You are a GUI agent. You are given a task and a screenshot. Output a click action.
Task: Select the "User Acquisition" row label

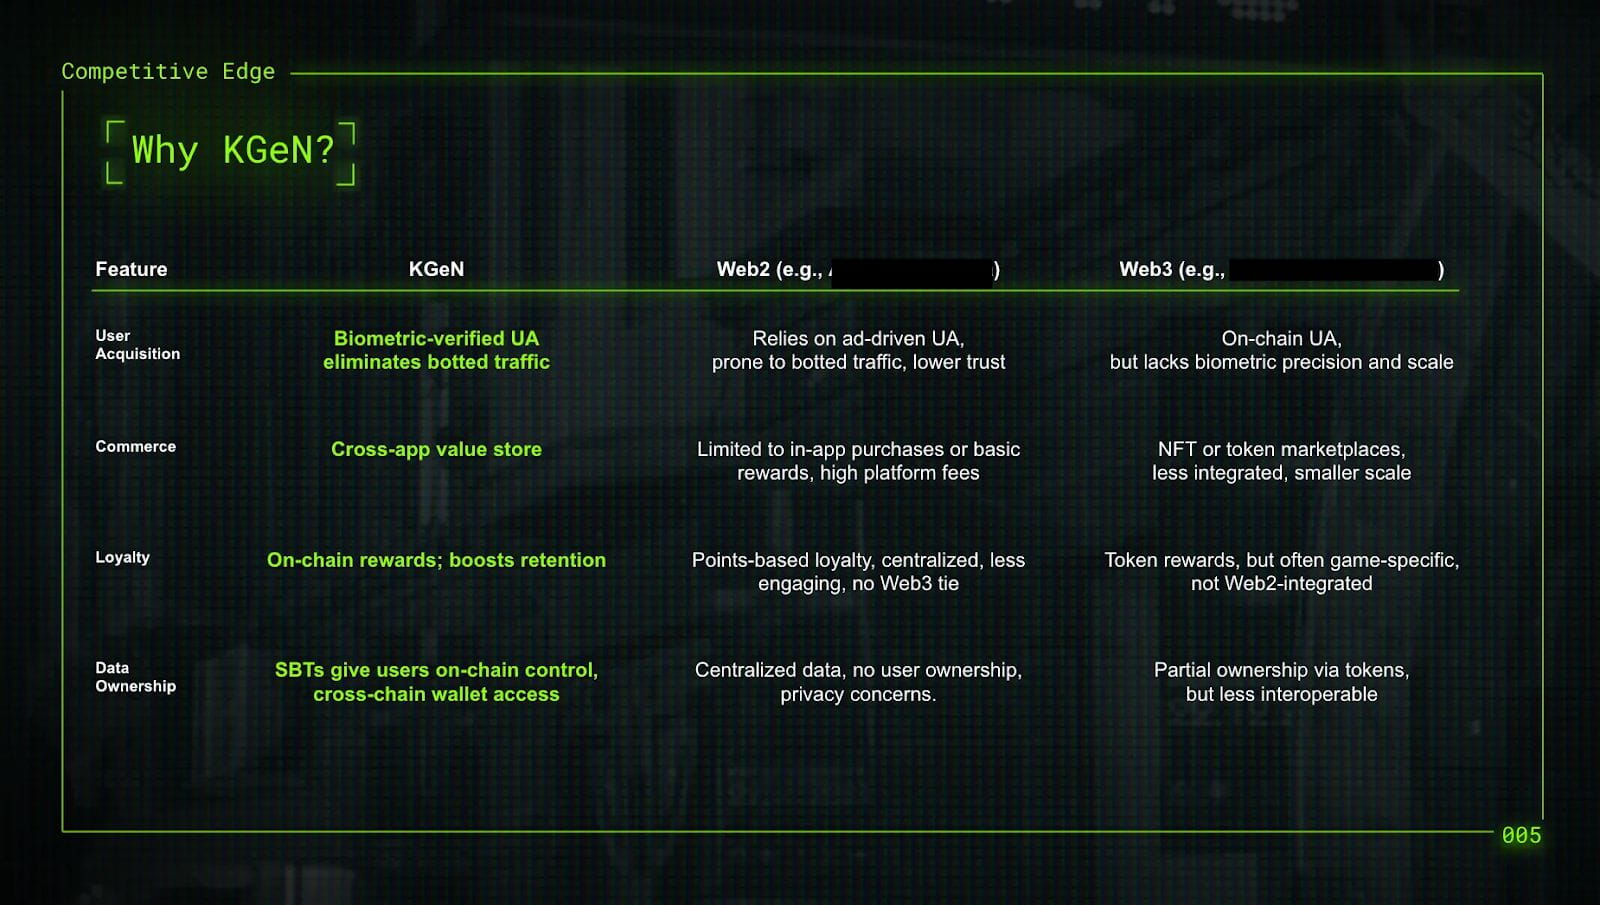[x=137, y=345]
